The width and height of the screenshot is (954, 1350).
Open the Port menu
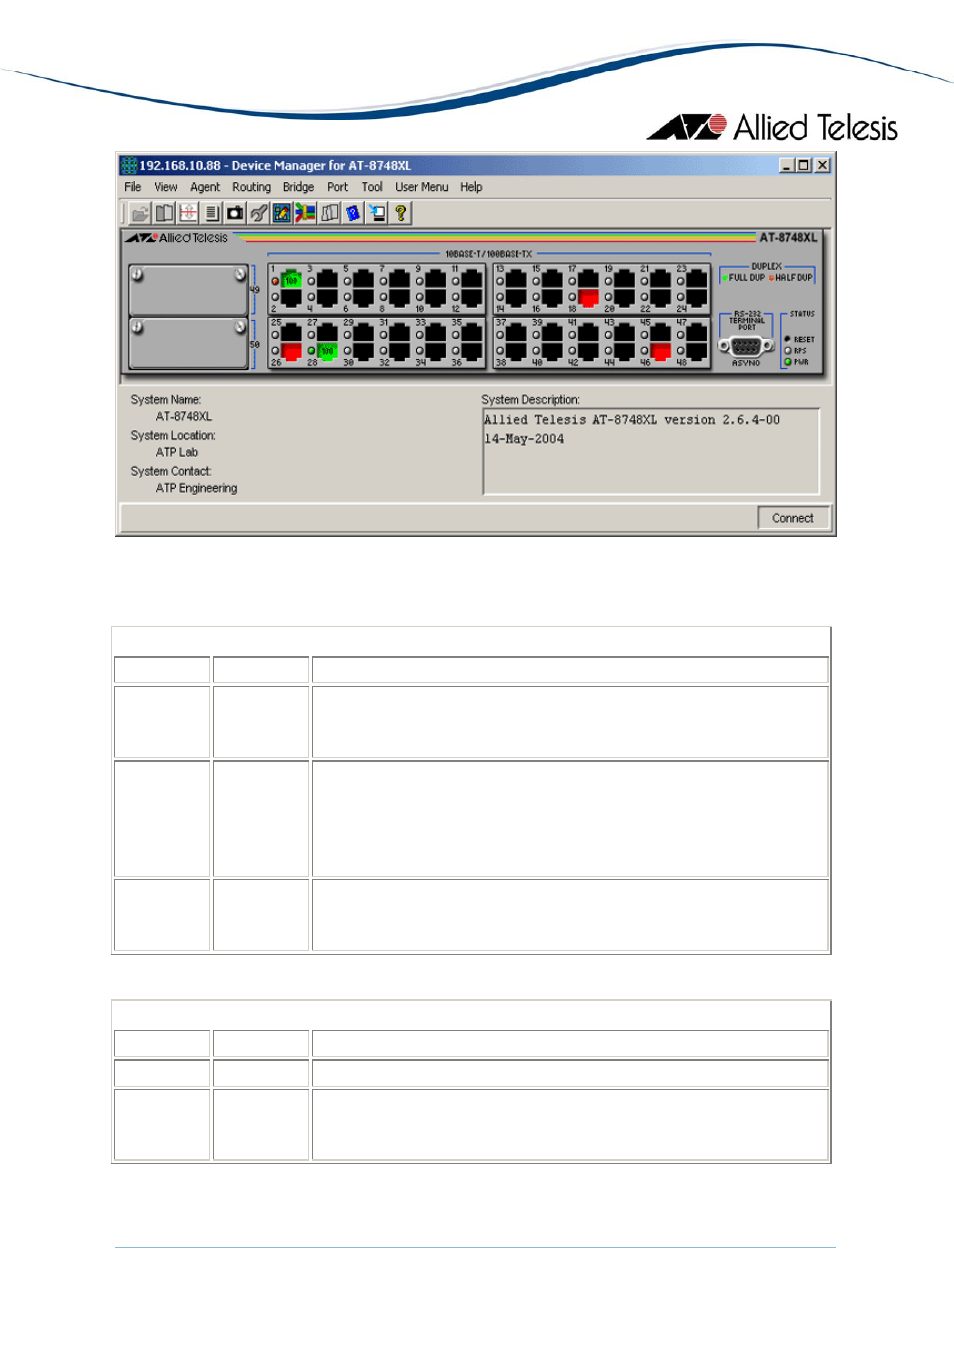pos(338,187)
